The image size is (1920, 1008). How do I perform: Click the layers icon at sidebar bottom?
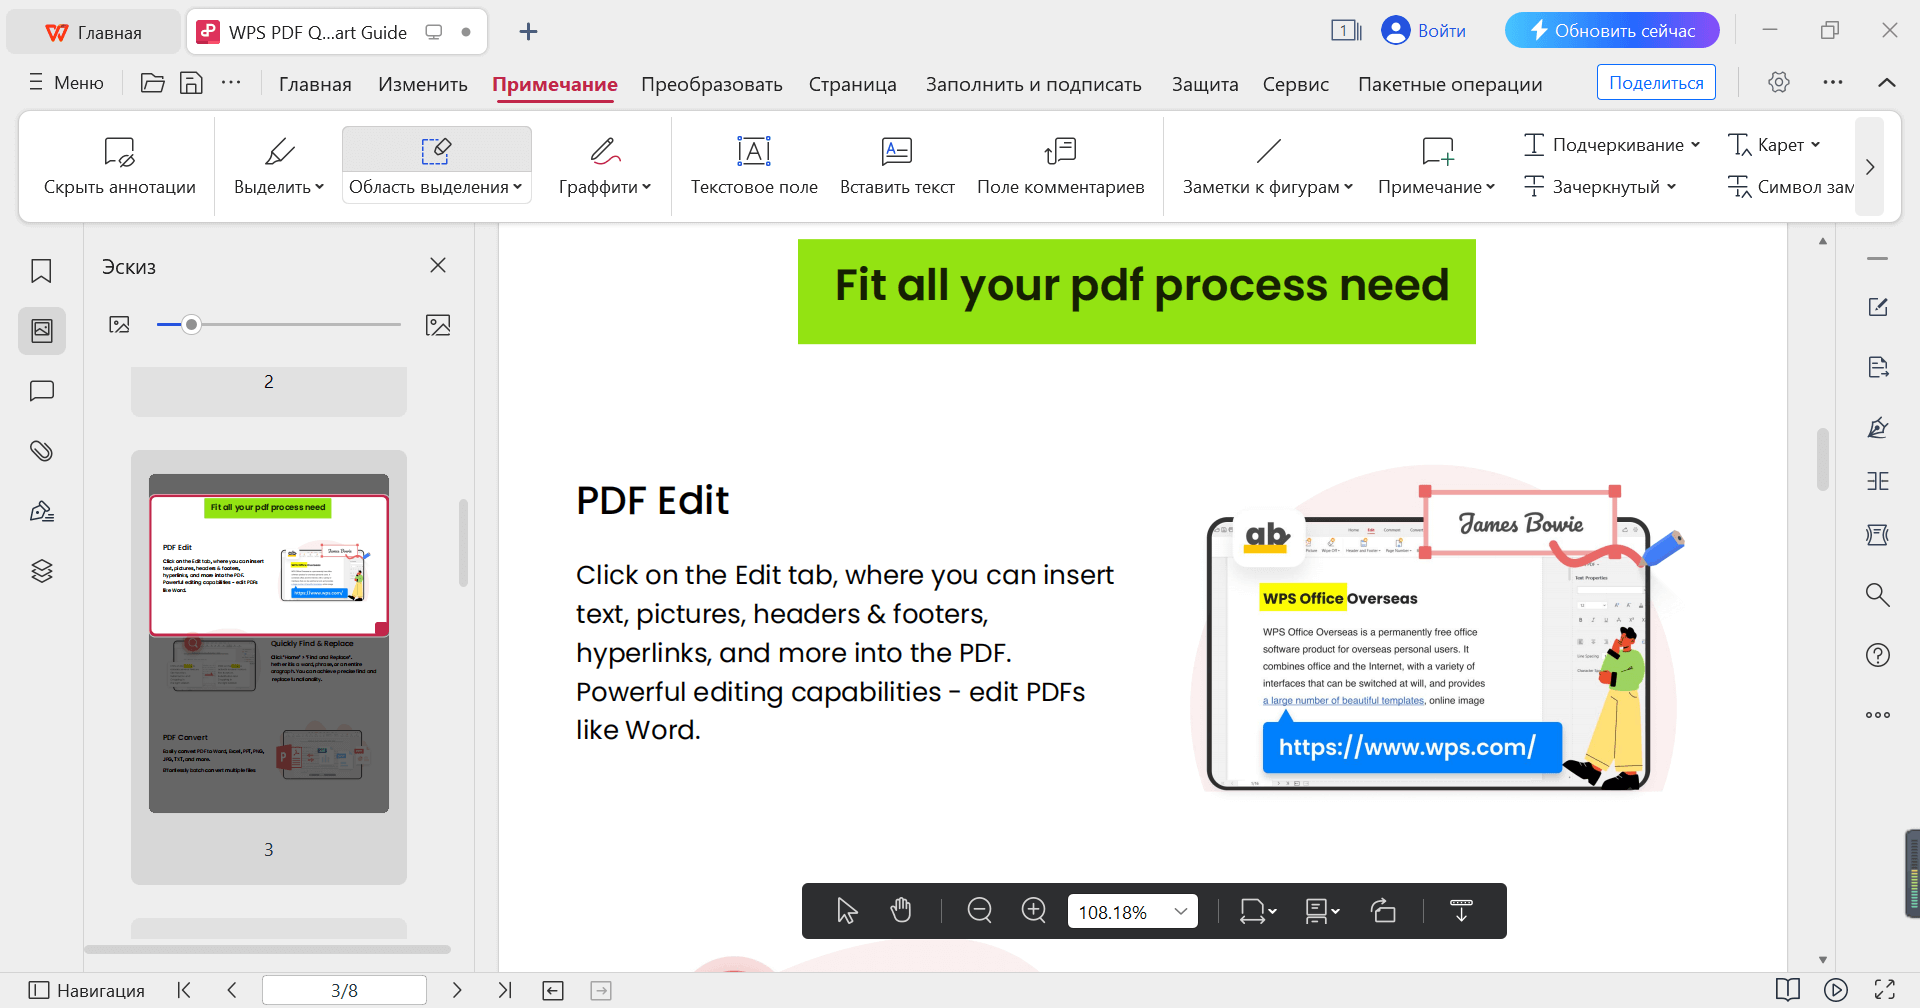pos(41,570)
